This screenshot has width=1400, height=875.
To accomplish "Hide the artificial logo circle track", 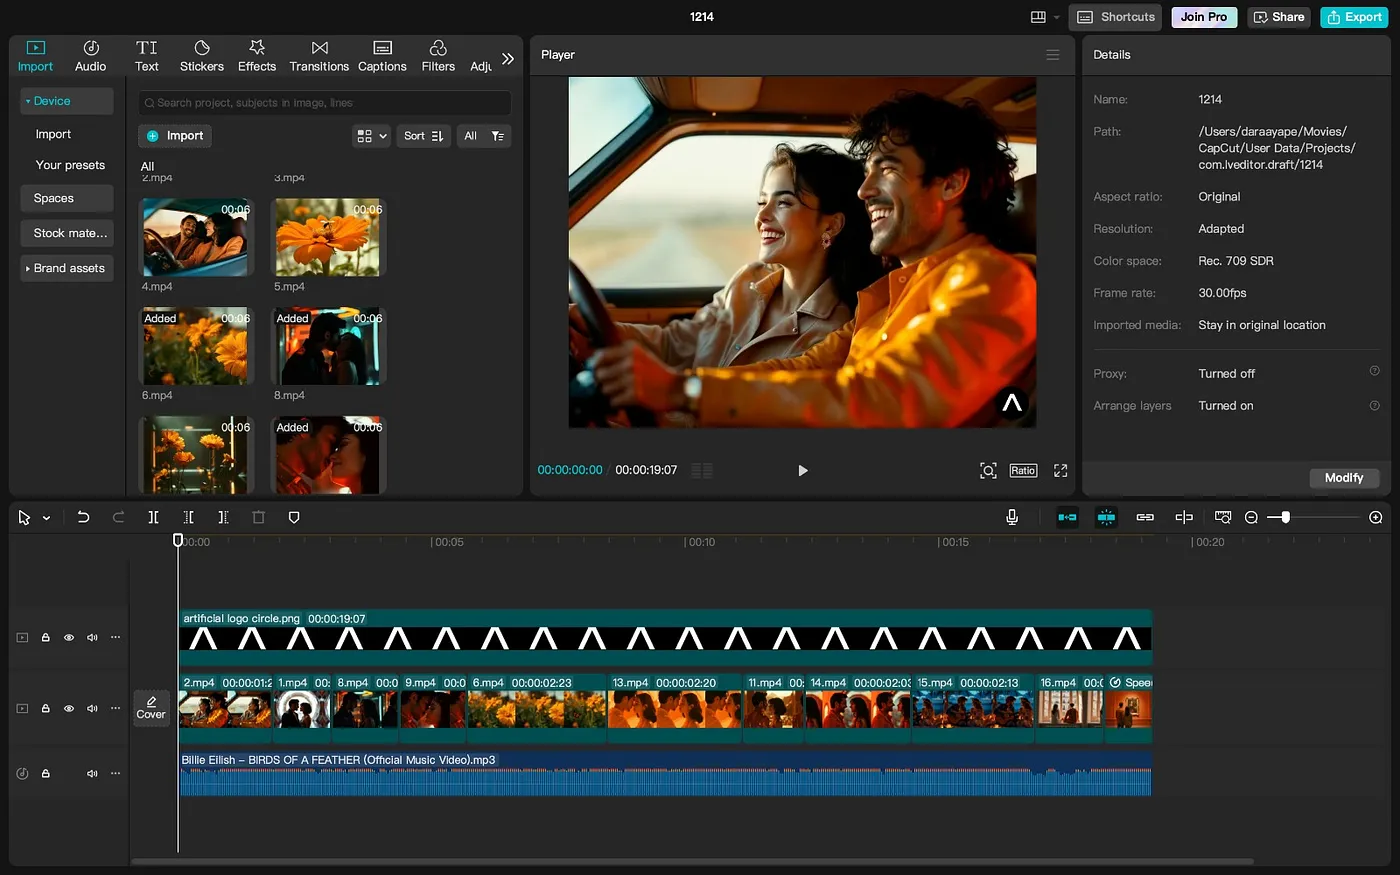I will (x=69, y=637).
